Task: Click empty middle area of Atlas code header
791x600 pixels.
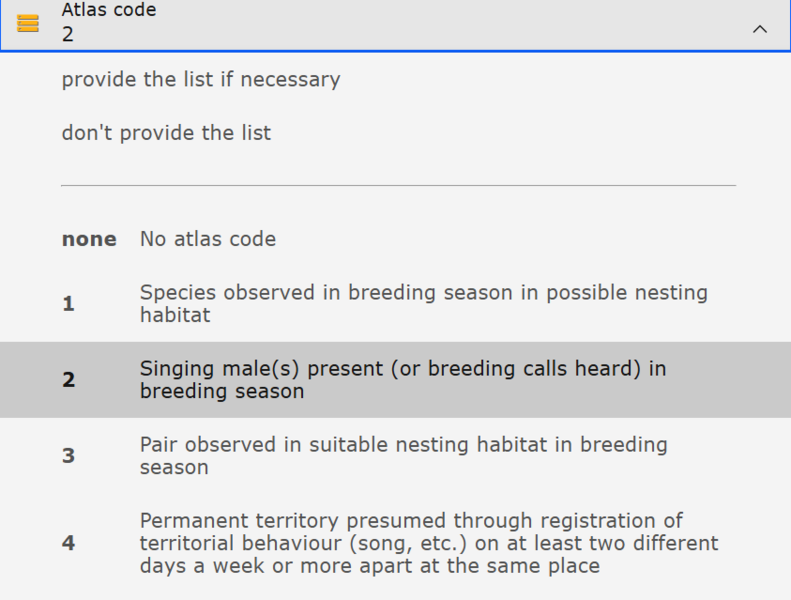Action: point(450,25)
